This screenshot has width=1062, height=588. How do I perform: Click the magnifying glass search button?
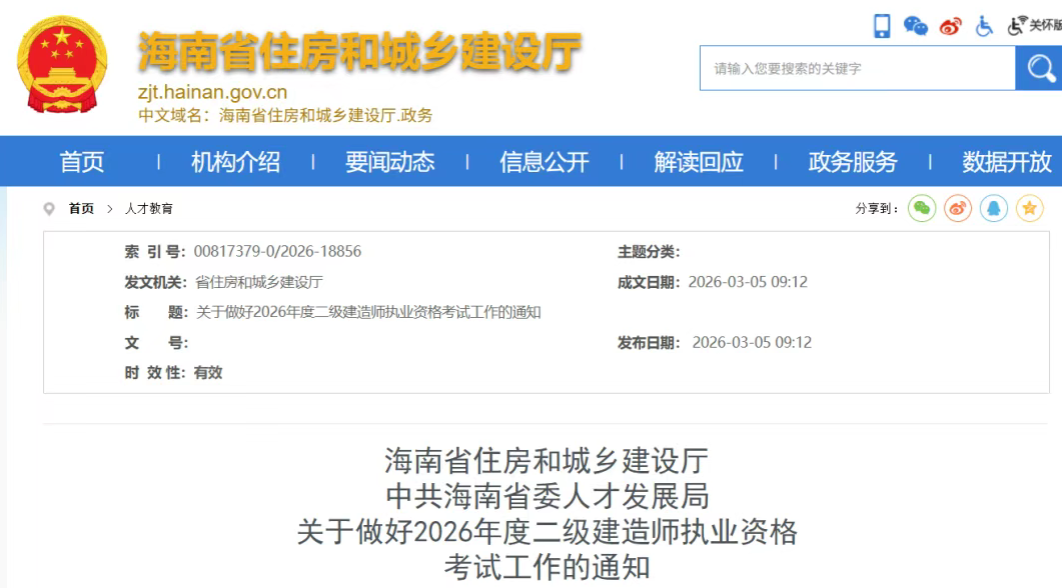[1039, 68]
